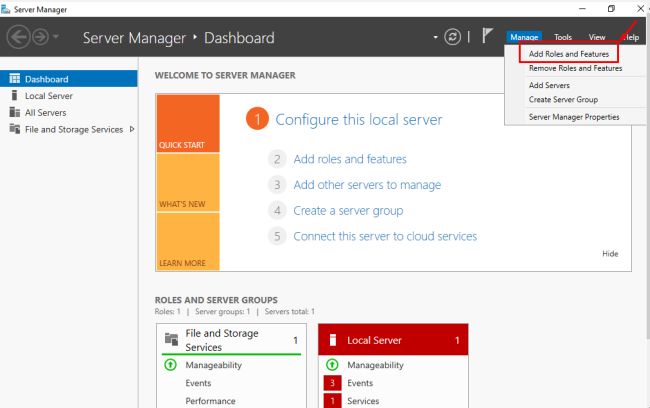This screenshot has height=408, width=650.
Task: Click the forward navigation arrow icon
Action: [x=42, y=38]
